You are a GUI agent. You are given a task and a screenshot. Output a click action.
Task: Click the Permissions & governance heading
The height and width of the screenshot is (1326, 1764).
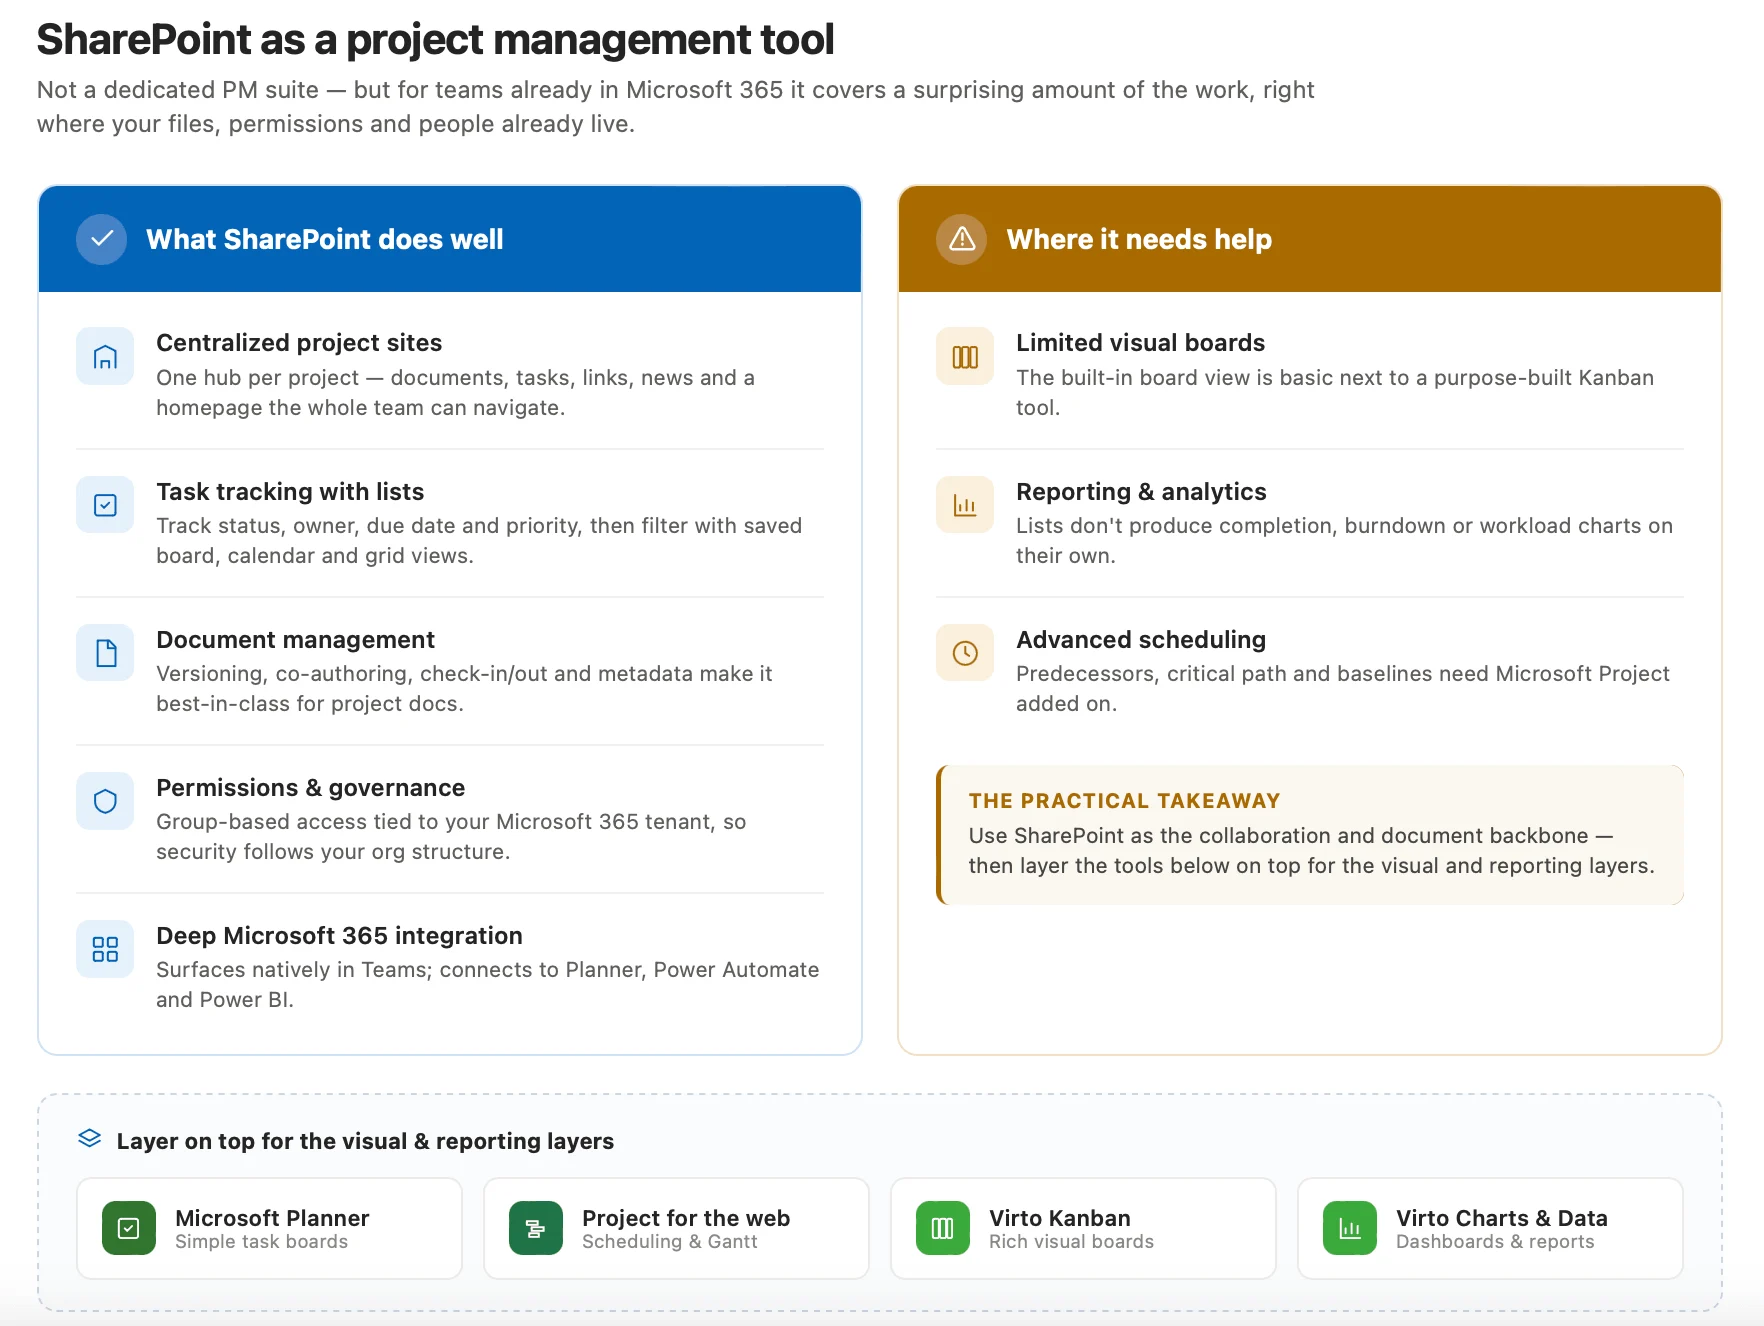[x=310, y=788]
